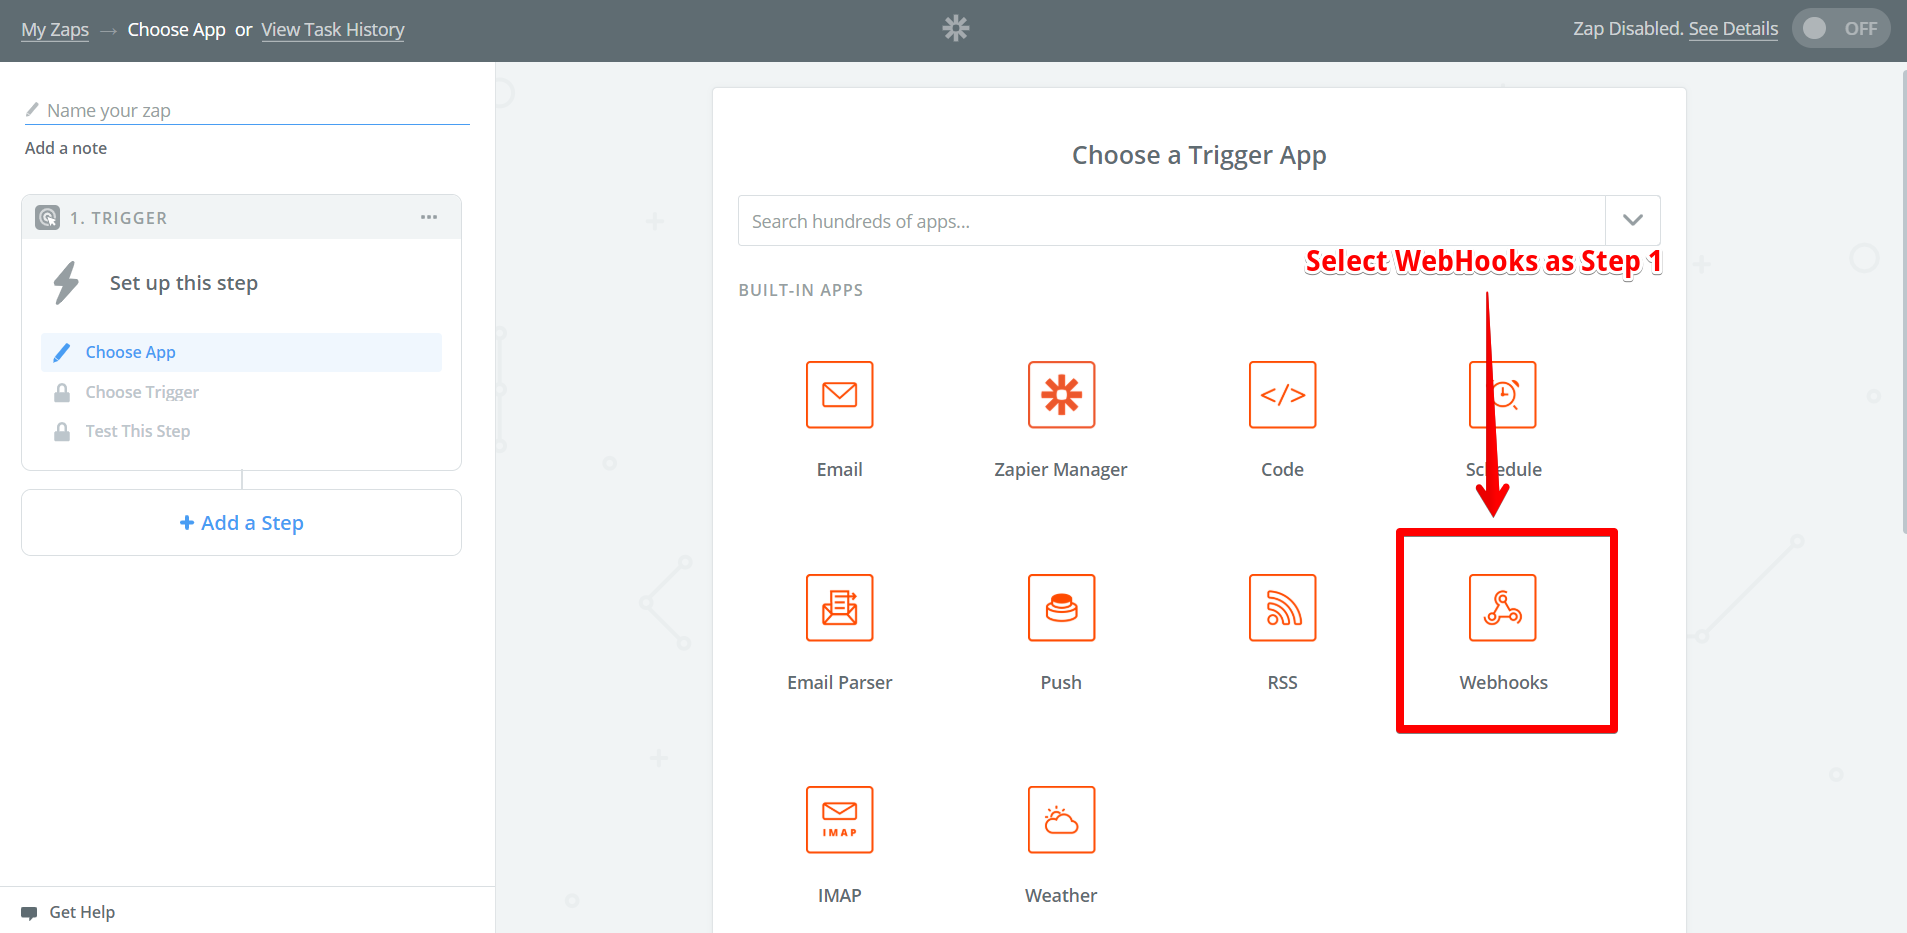Image resolution: width=1907 pixels, height=933 pixels.
Task: Select the Webhooks app icon
Action: coord(1503,607)
